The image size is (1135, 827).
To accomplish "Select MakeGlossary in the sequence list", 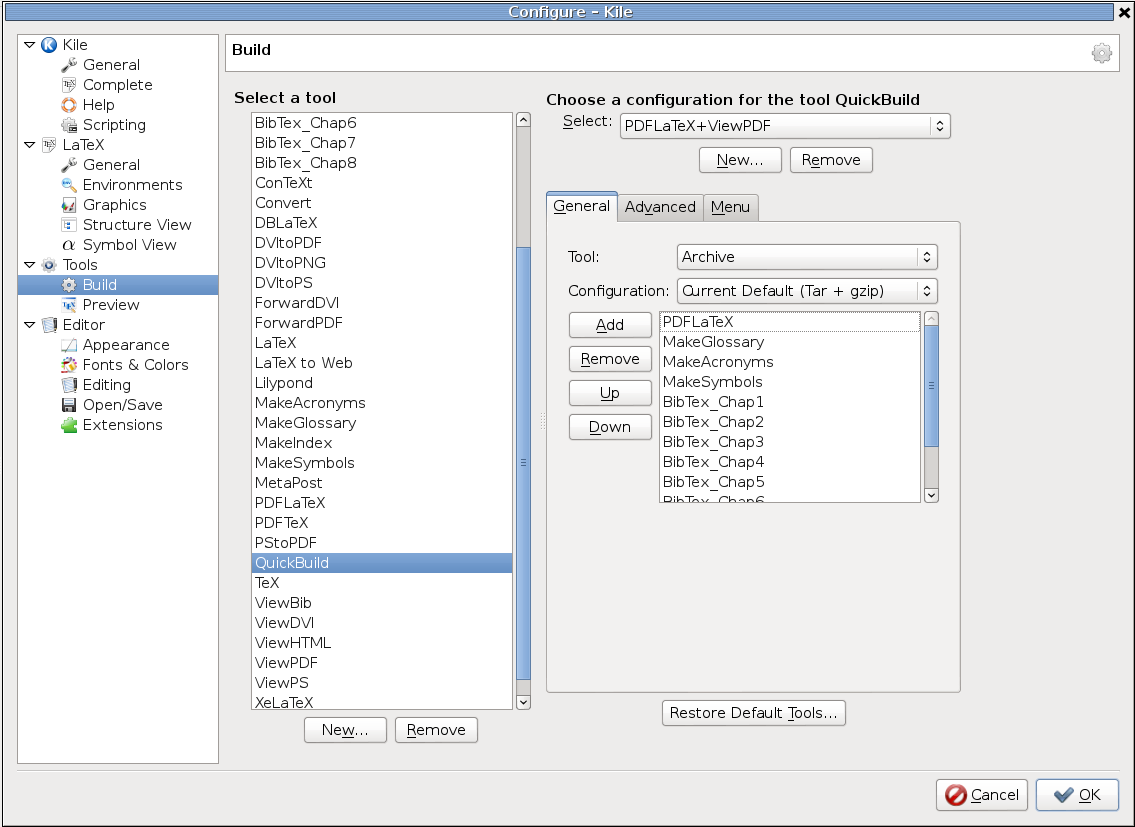I will click(790, 342).
